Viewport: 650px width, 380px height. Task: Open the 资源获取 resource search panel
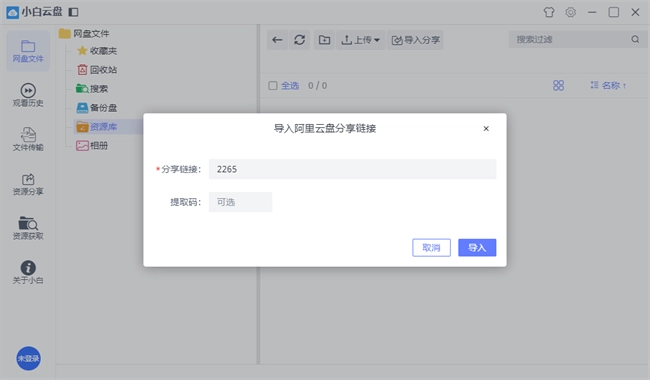pos(28,228)
